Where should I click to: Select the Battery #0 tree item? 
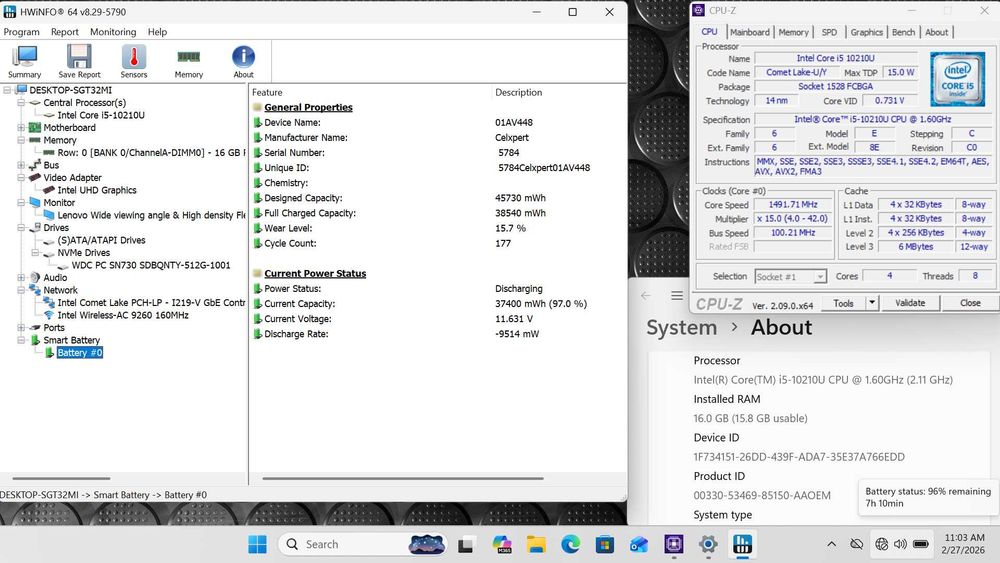80,353
